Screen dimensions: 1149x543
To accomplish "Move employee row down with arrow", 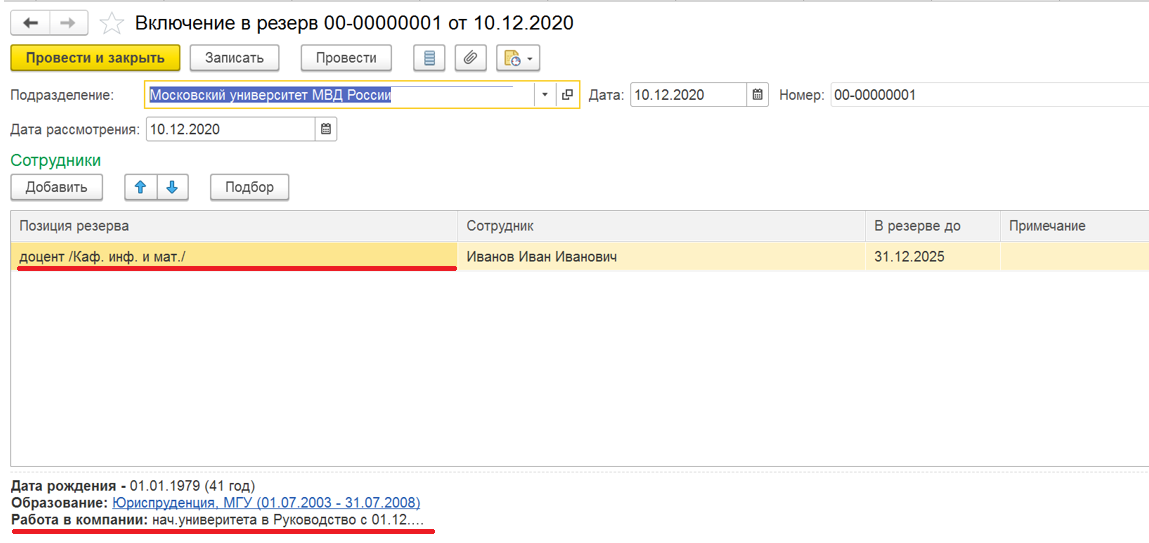I will (171, 187).
